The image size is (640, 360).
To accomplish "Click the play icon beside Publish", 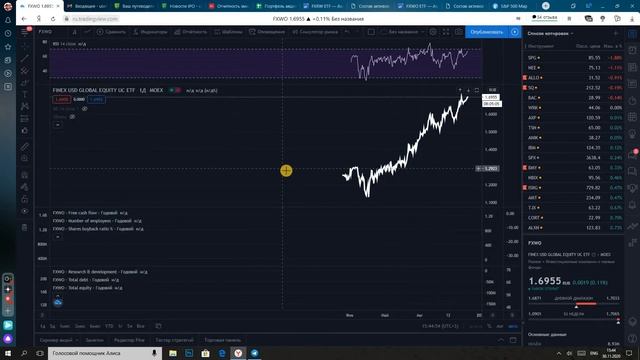I will tap(515, 32).
